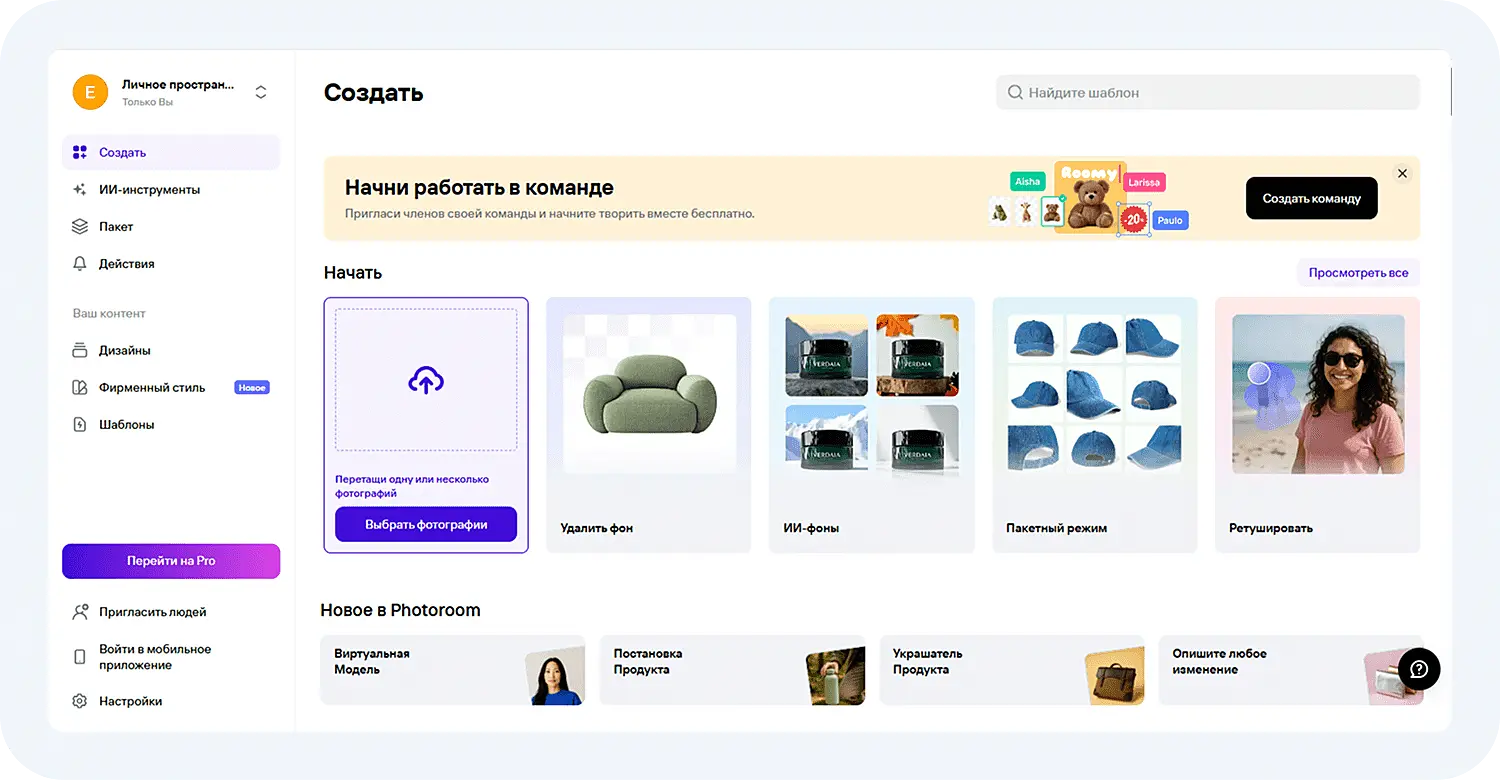Viewport: 1500px width, 780px height.
Task: Open Действия notifications in the sidebar
Action: pyautogui.click(x=127, y=263)
